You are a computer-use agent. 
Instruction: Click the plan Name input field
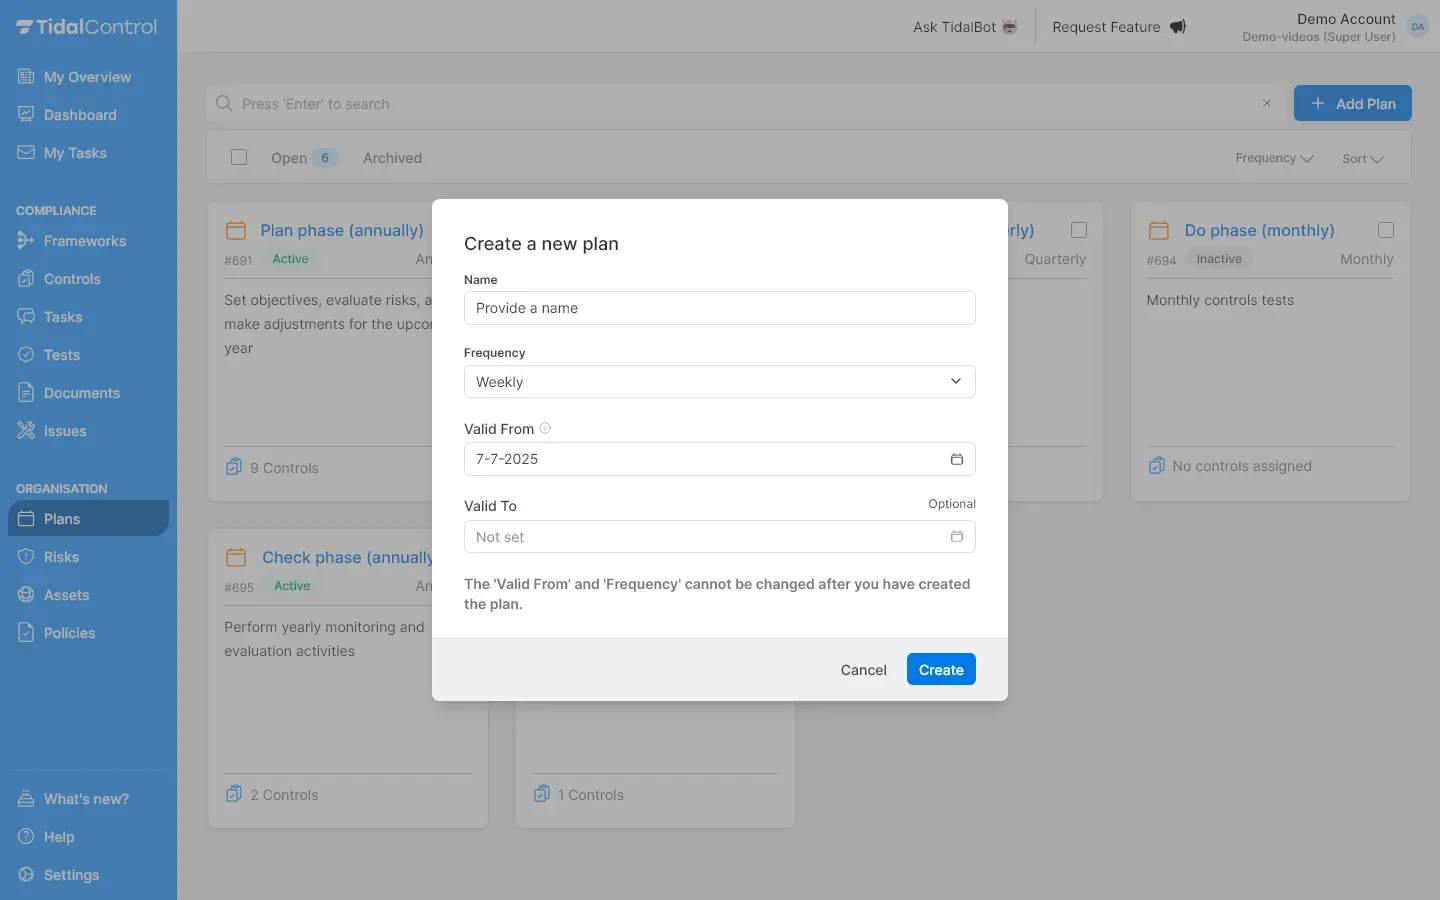tap(719, 308)
